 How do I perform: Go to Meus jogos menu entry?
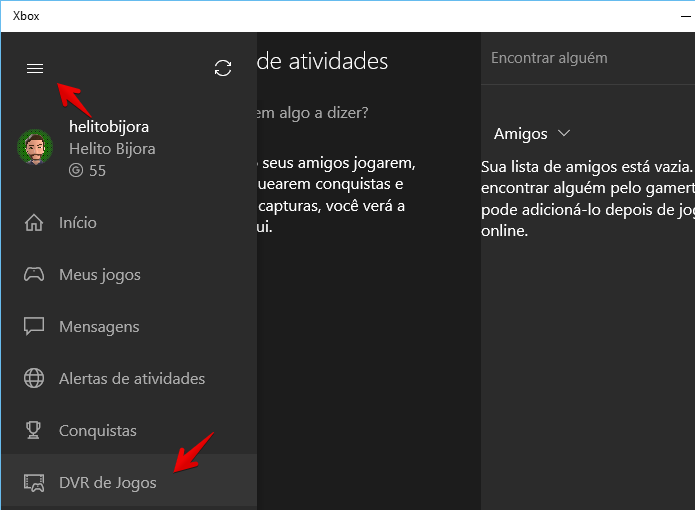pos(129,274)
